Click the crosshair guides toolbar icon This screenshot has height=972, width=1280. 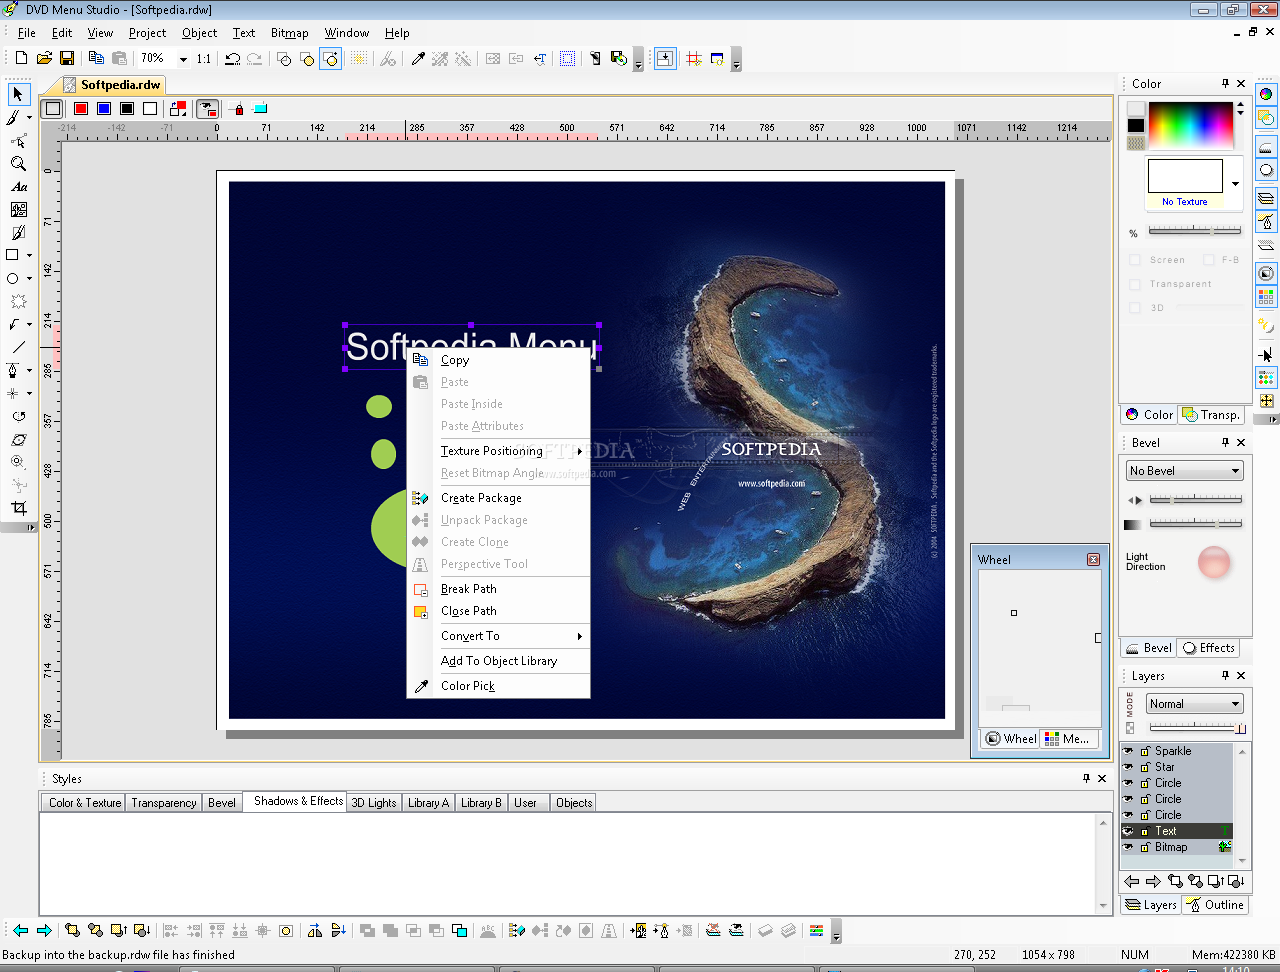coord(694,59)
